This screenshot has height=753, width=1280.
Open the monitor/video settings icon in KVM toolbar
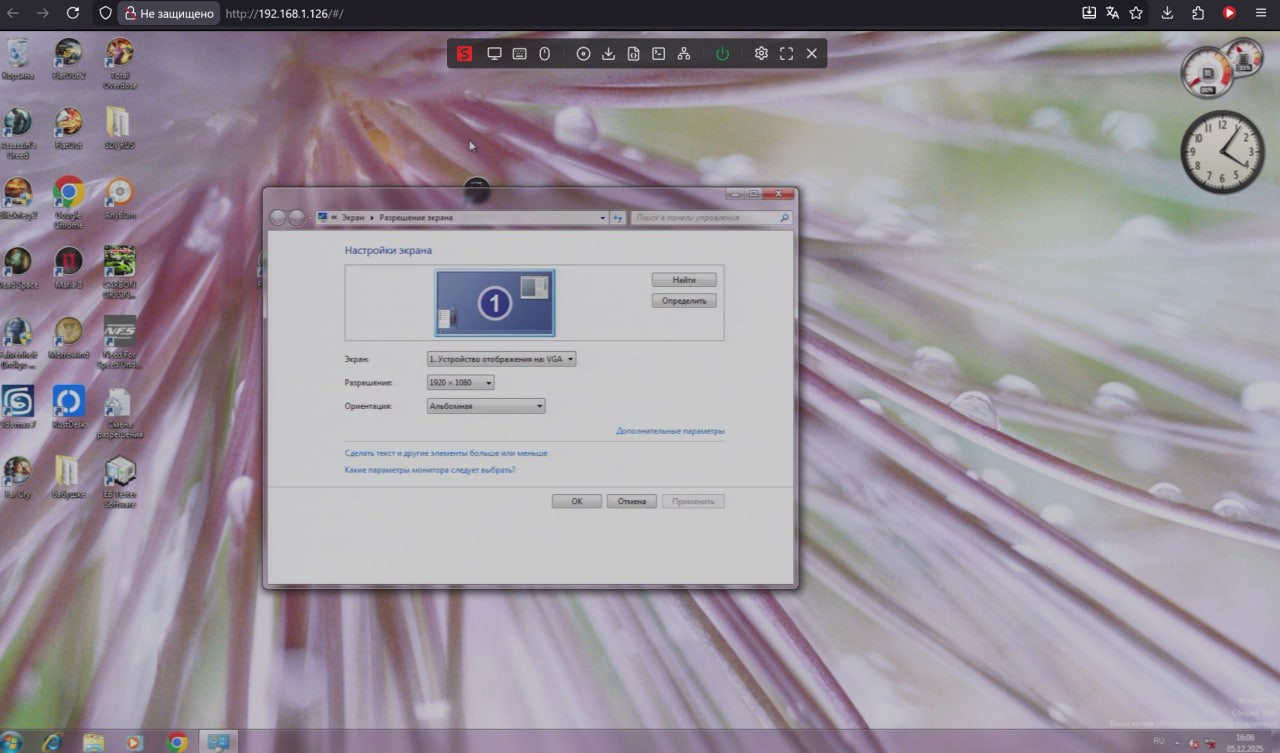[494, 54]
